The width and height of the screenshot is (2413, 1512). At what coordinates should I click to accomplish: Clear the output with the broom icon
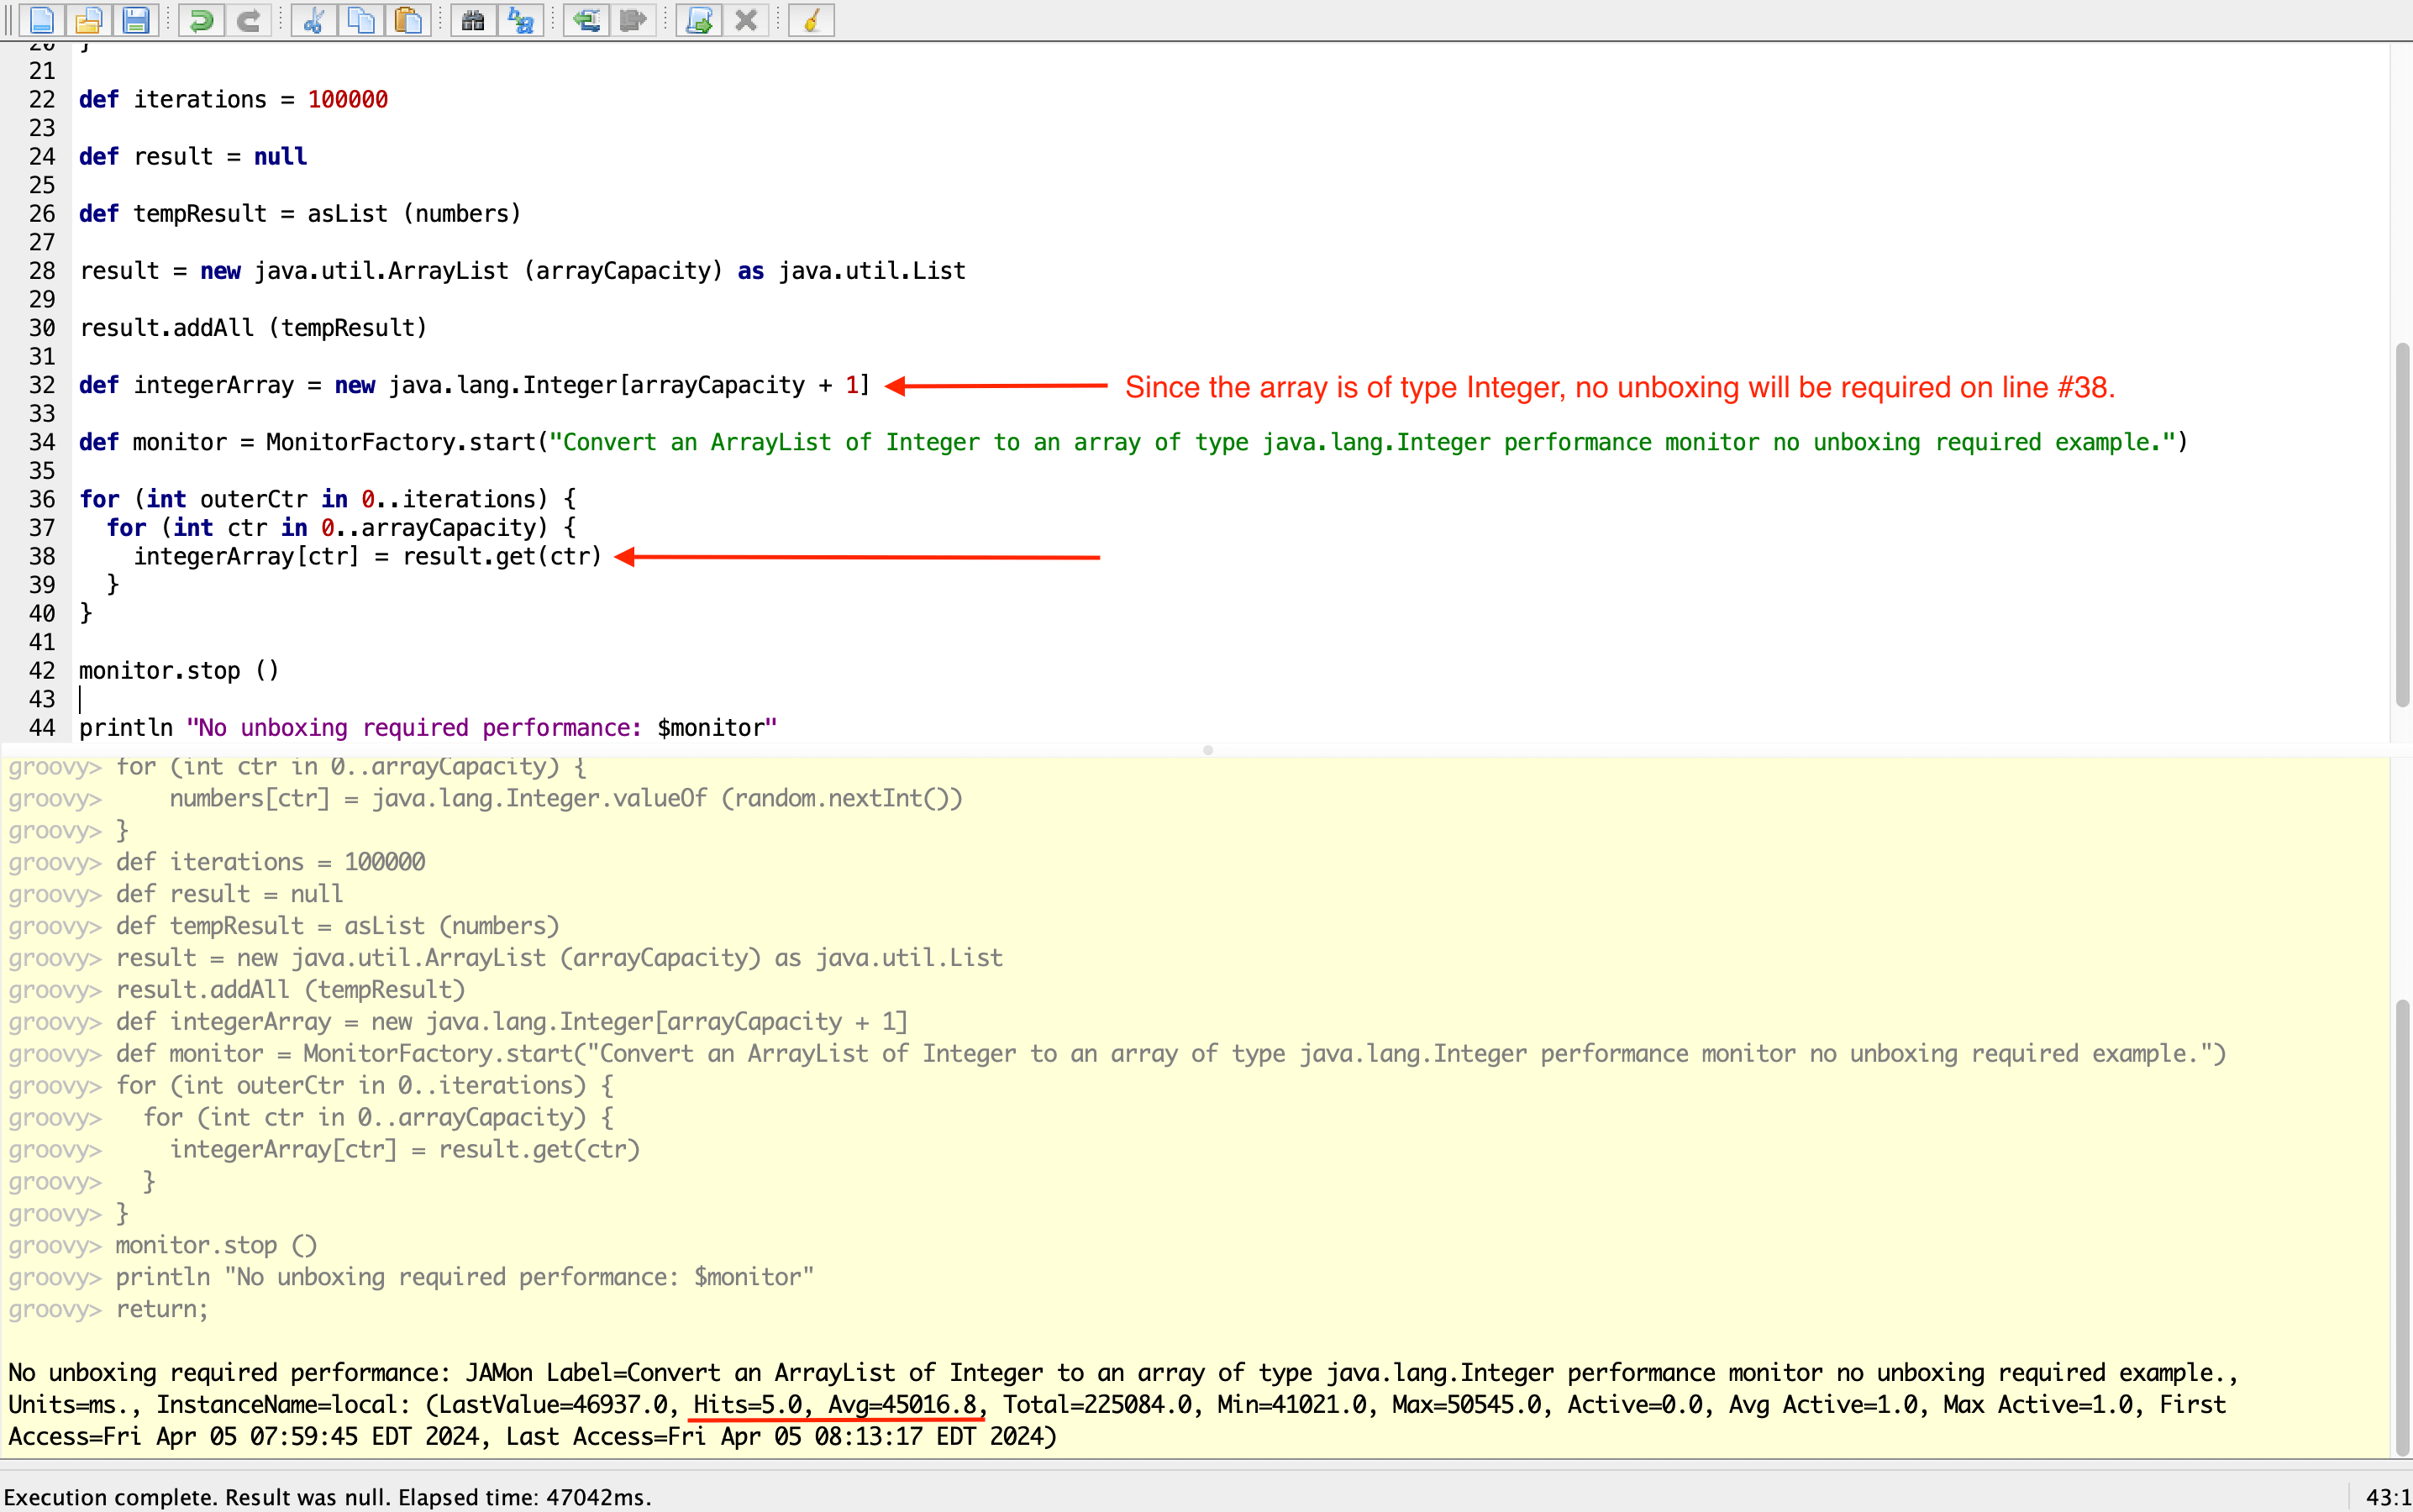pos(811,20)
